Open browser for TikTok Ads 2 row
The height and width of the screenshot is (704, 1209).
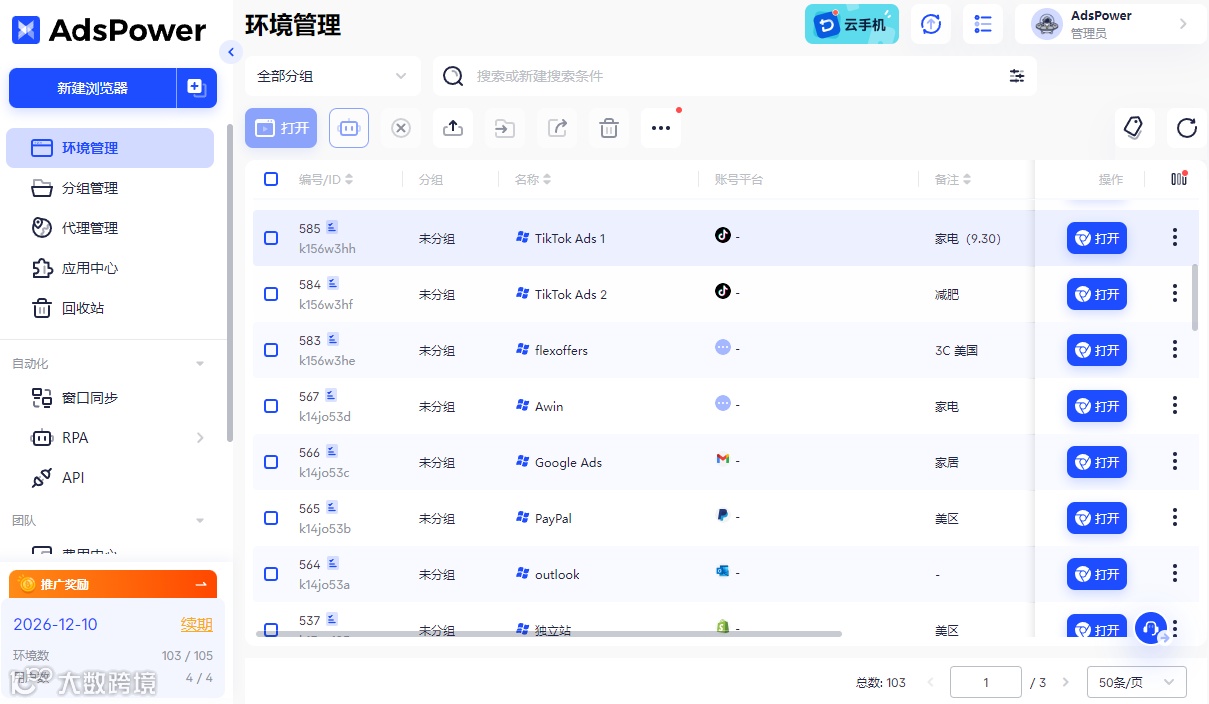tap(1097, 294)
